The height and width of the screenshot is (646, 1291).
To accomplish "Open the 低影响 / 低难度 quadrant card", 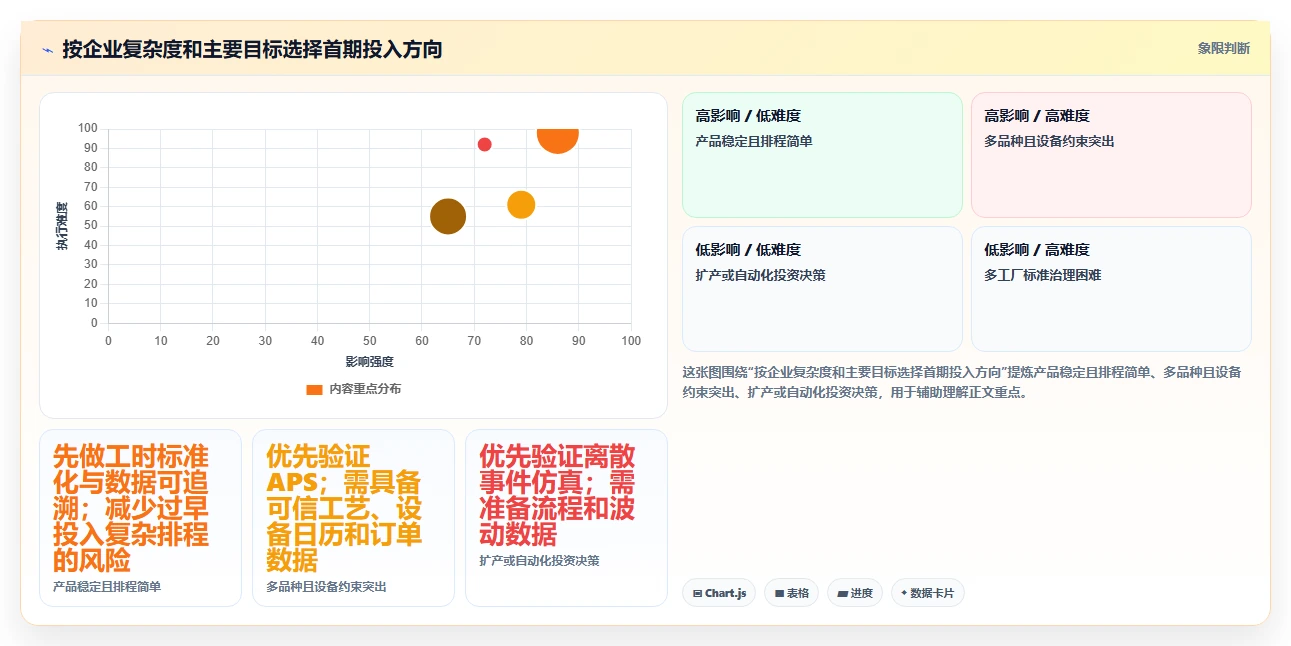I will (x=822, y=289).
